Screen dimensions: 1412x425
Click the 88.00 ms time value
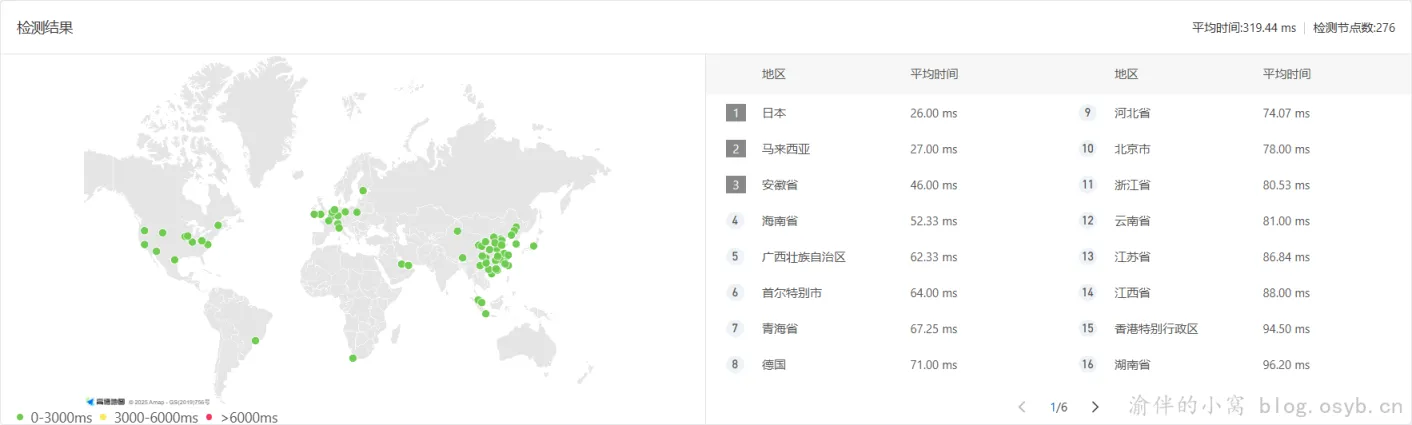pyautogui.click(x=1286, y=293)
